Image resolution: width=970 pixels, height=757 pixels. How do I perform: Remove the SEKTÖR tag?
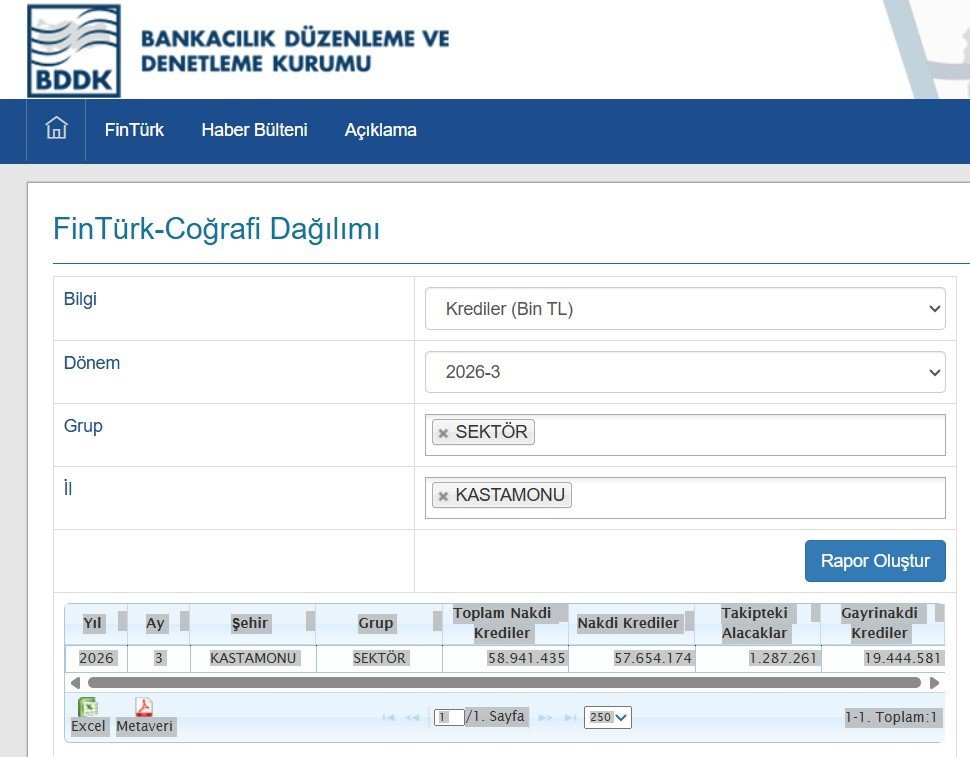tap(443, 433)
